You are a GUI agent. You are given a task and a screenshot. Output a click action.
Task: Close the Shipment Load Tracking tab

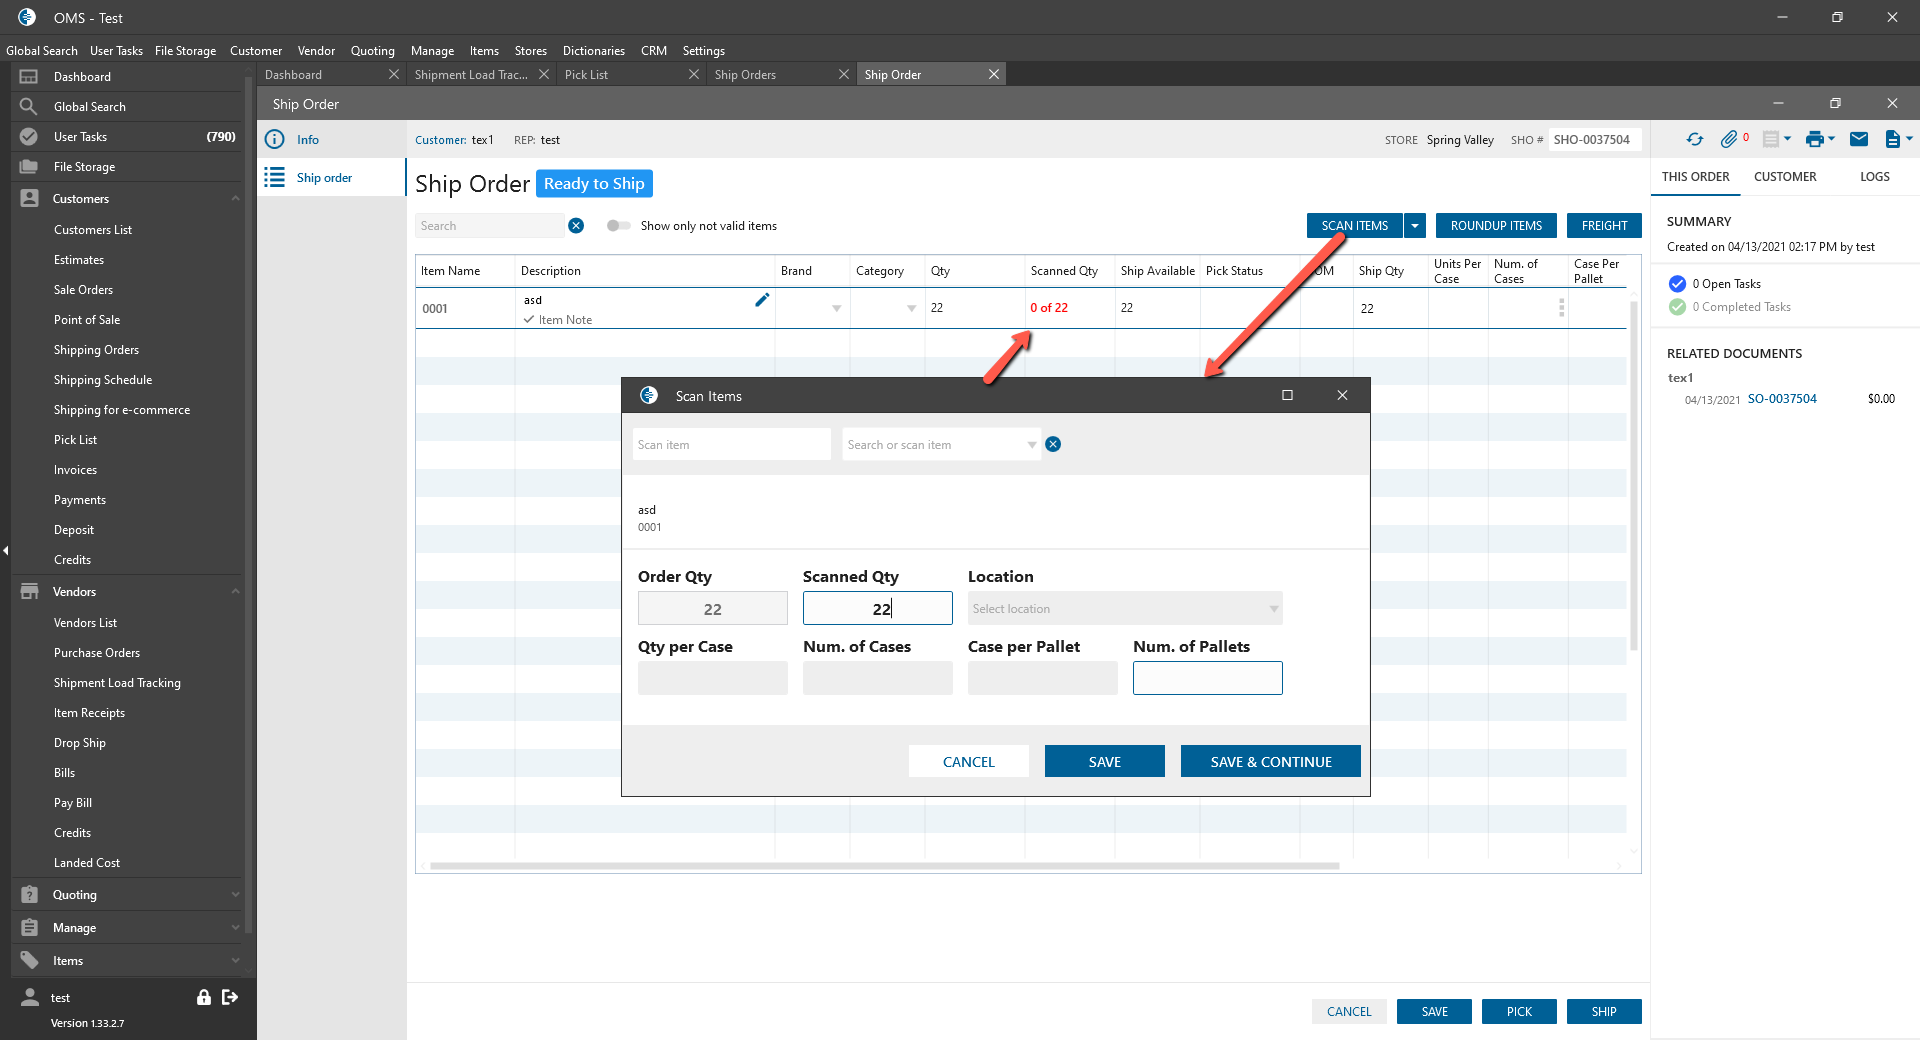tap(544, 75)
